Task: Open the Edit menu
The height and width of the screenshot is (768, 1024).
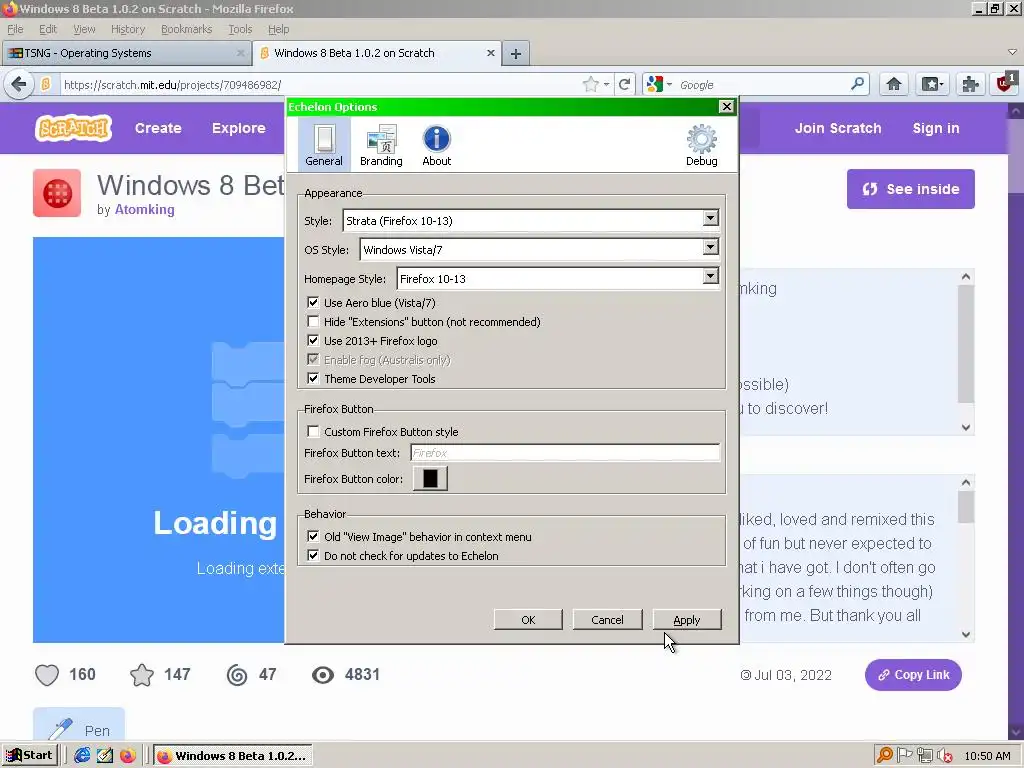Action: (x=48, y=29)
